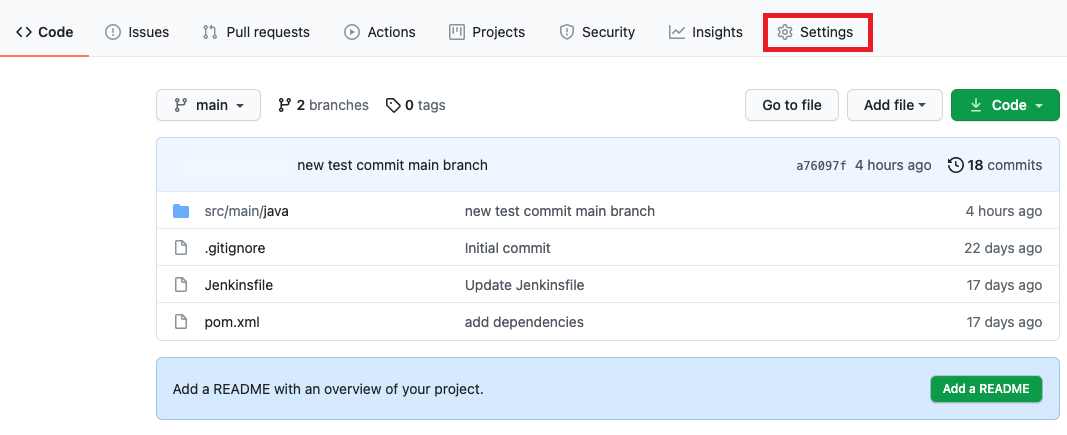This screenshot has width=1067, height=435.
Task: View the 2 branches link
Action: tap(323, 105)
